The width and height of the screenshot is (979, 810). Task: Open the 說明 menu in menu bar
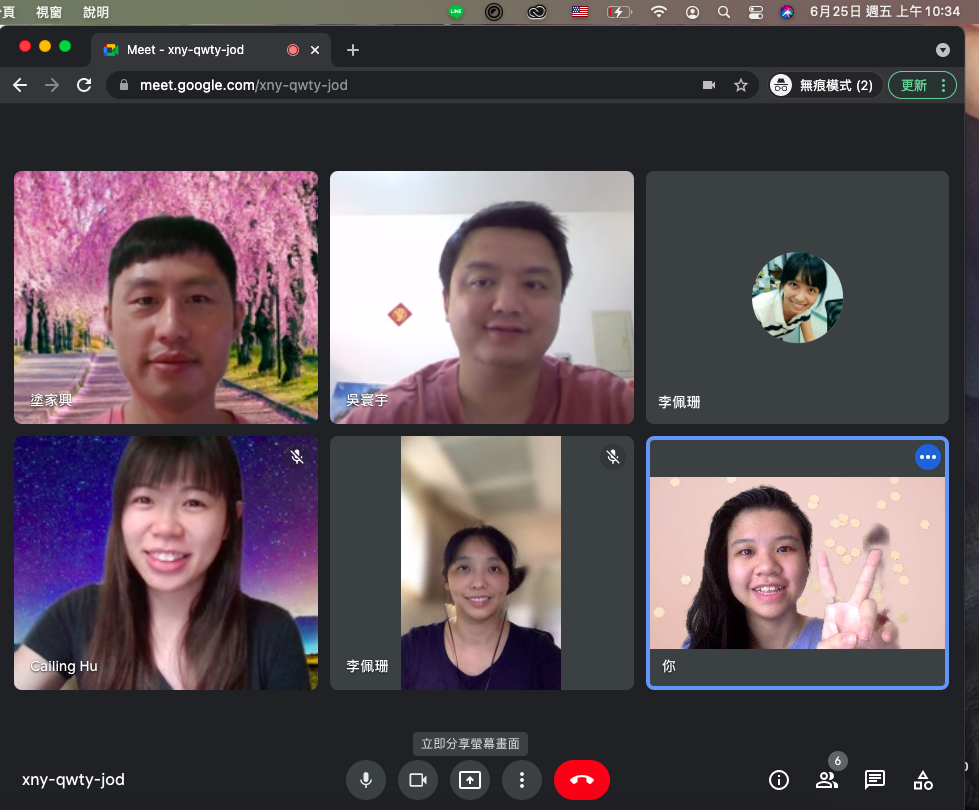tap(96, 12)
